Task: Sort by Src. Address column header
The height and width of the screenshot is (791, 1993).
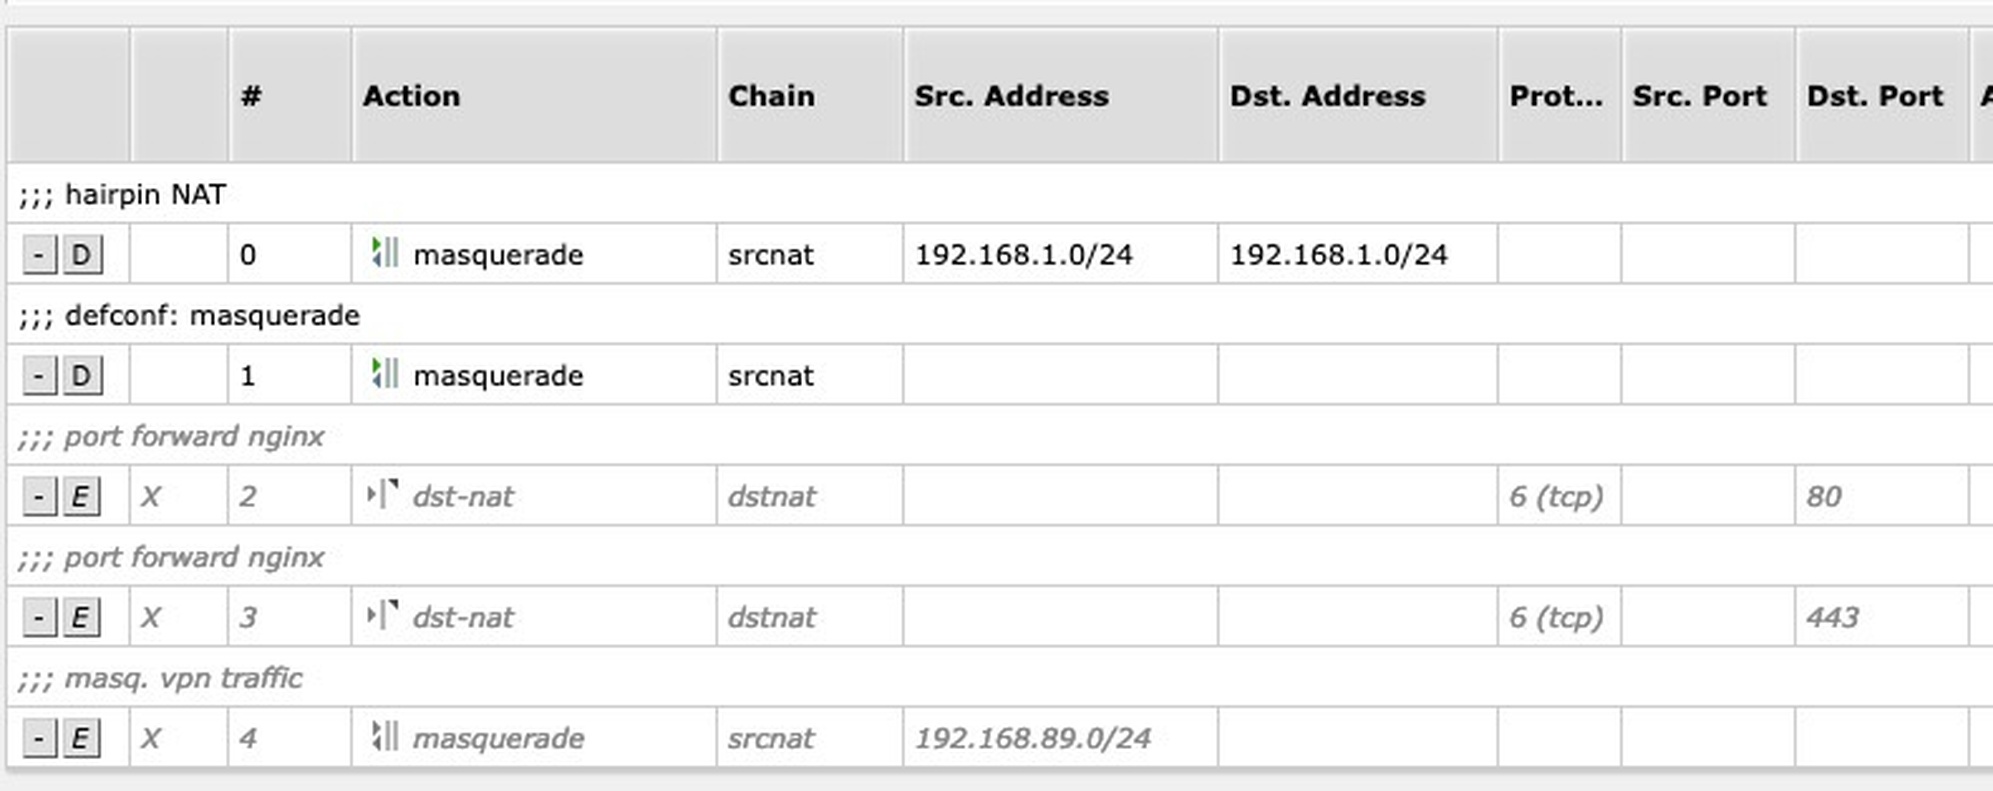Action: point(1061,95)
